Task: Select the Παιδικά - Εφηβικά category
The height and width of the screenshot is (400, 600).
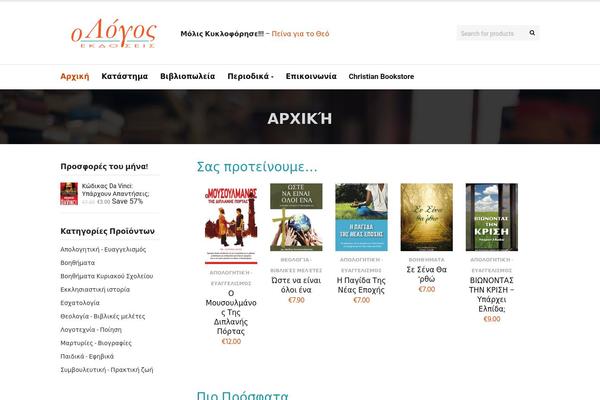Action: click(x=87, y=356)
